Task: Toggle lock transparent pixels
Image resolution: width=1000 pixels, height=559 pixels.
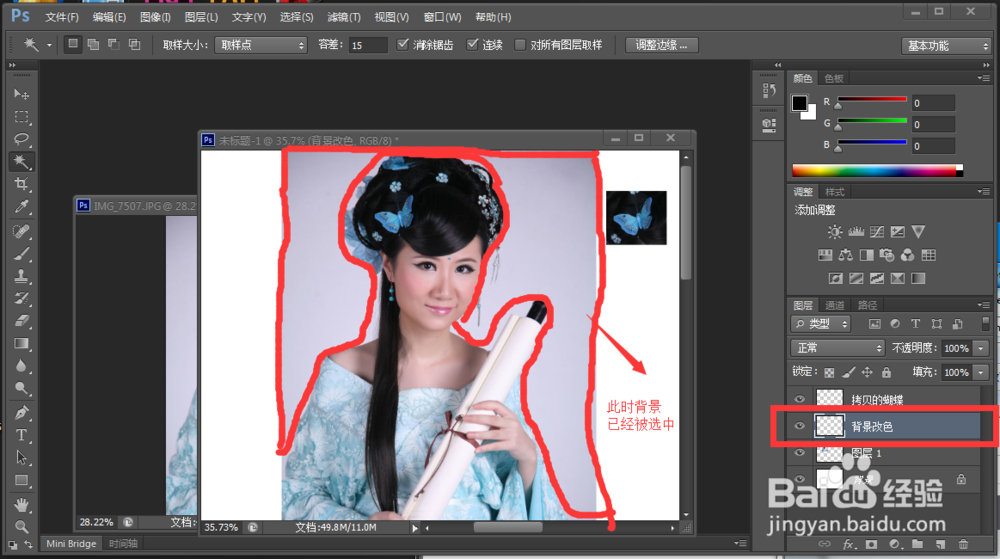Action: (x=829, y=372)
